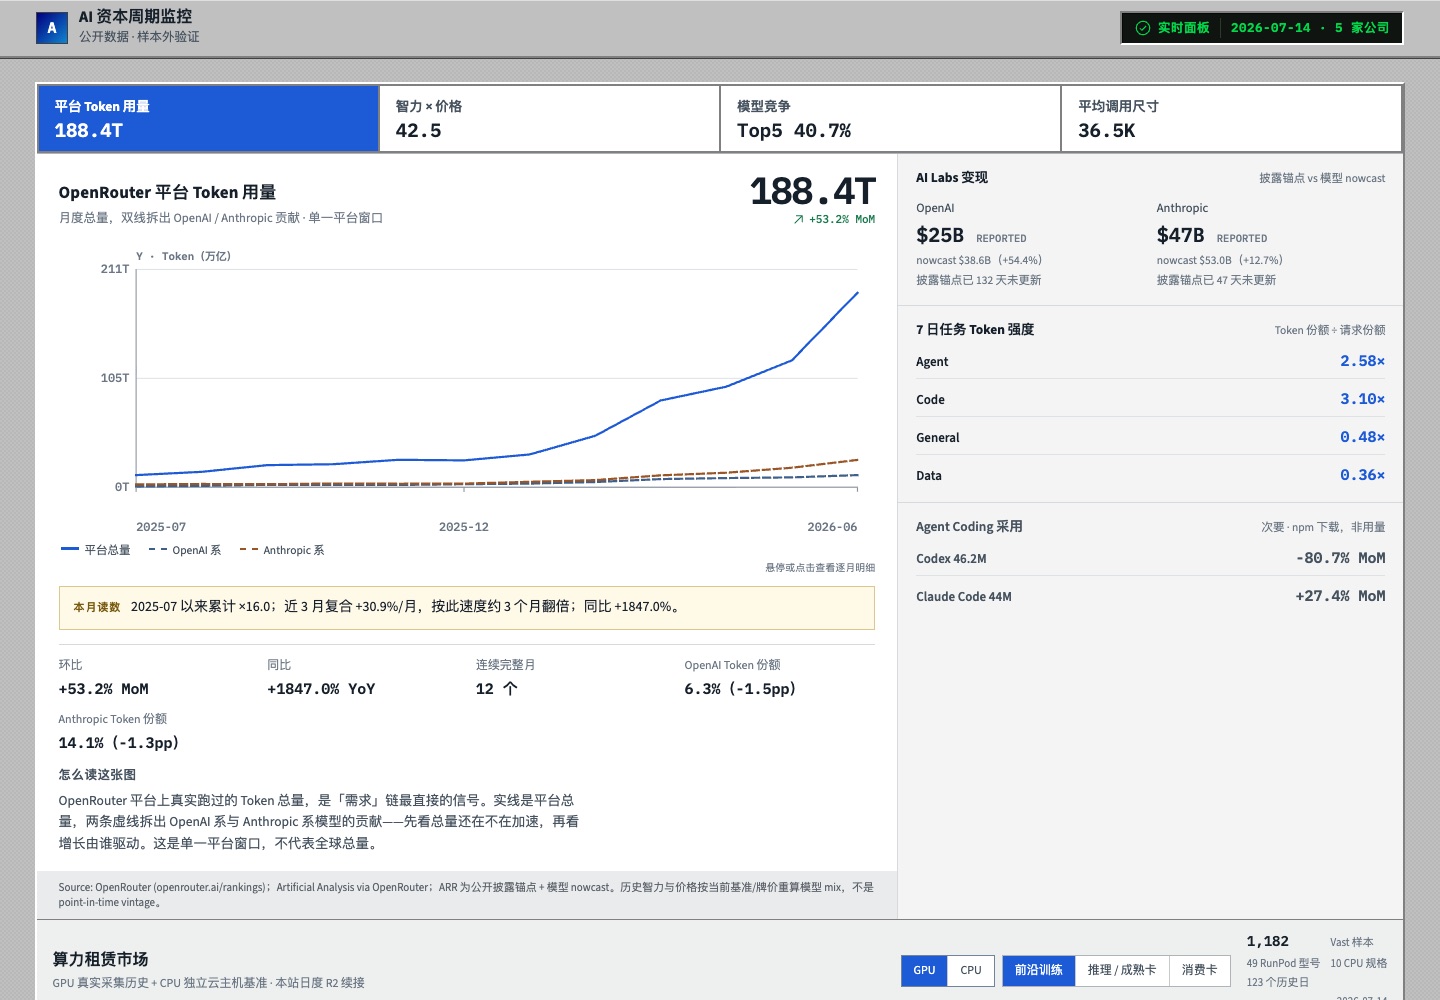Viewport: 1440px width, 1000px height.
Task: Click the large 188.4T headline value
Action: [813, 191]
